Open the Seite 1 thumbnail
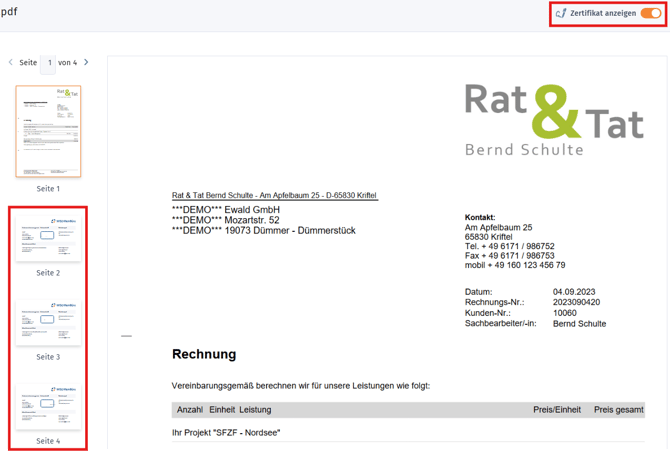 point(48,131)
